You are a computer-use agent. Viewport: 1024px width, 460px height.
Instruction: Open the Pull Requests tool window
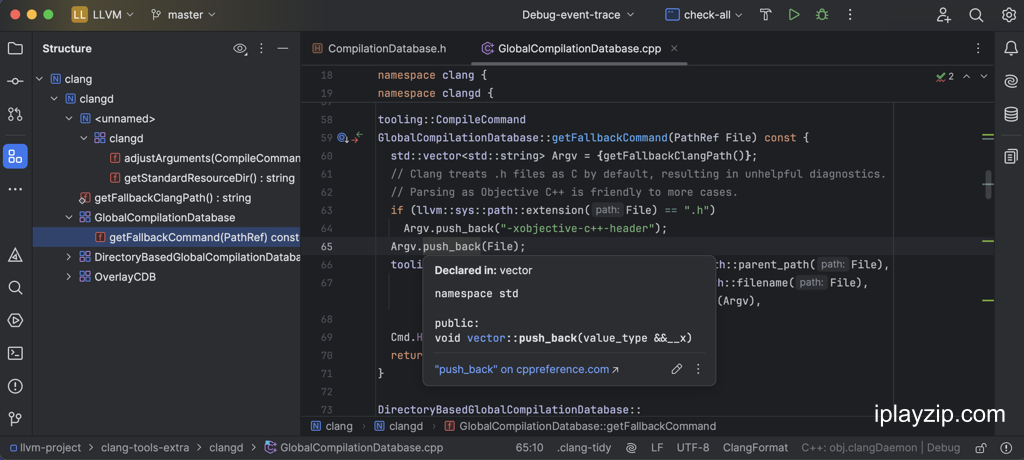click(x=15, y=114)
